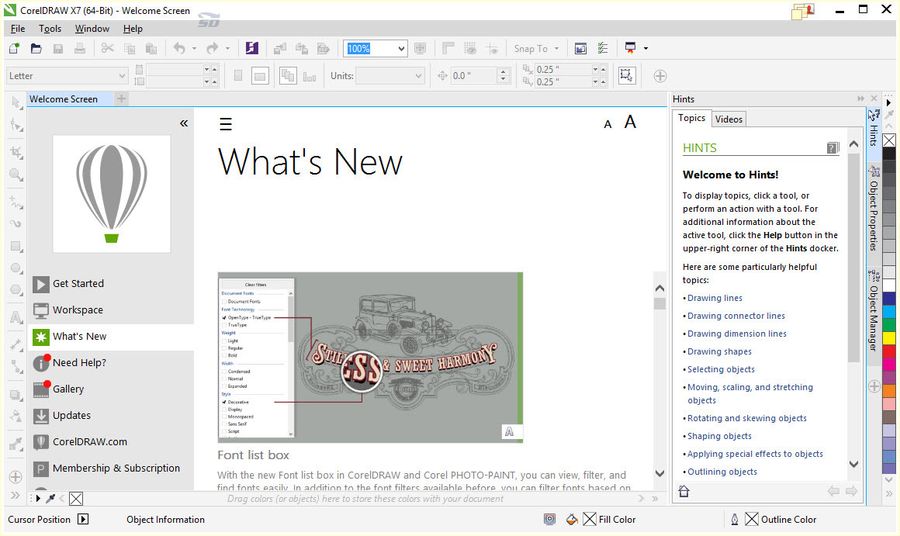
Task: Click the Hints help button icon
Action: click(833, 148)
